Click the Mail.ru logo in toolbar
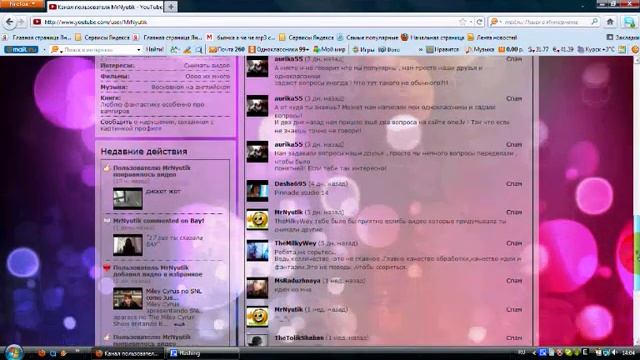 pos(21,49)
